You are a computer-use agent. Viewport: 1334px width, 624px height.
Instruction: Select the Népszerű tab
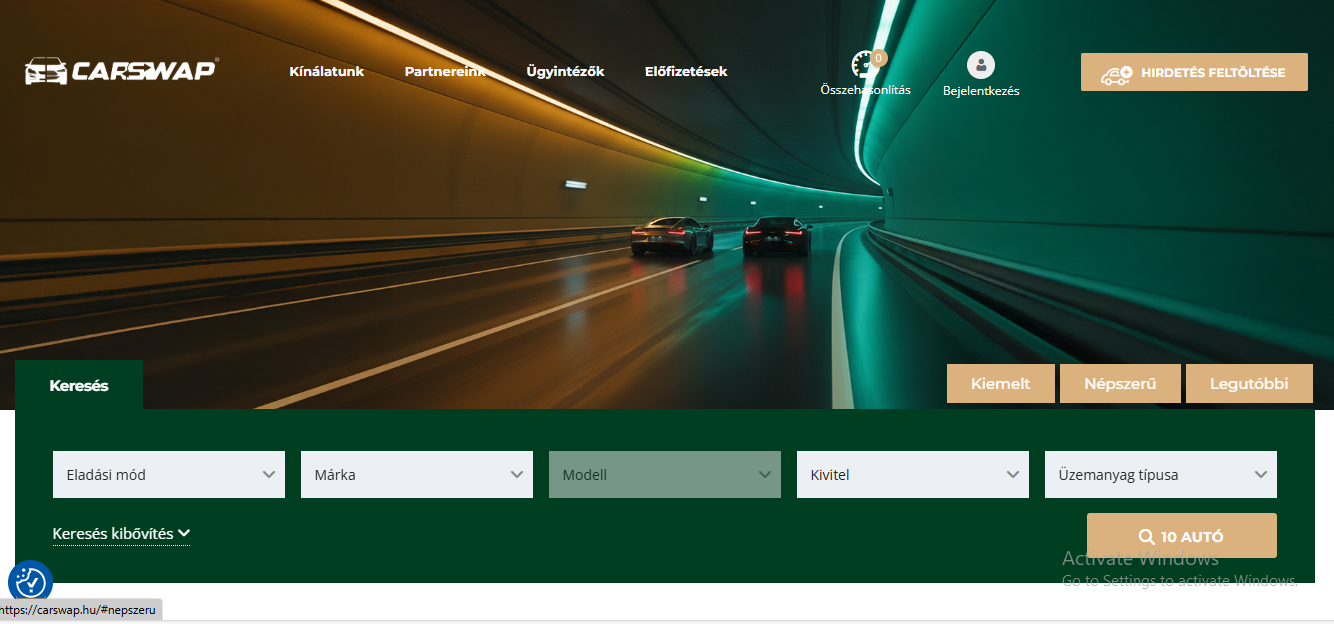(x=1120, y=384)
